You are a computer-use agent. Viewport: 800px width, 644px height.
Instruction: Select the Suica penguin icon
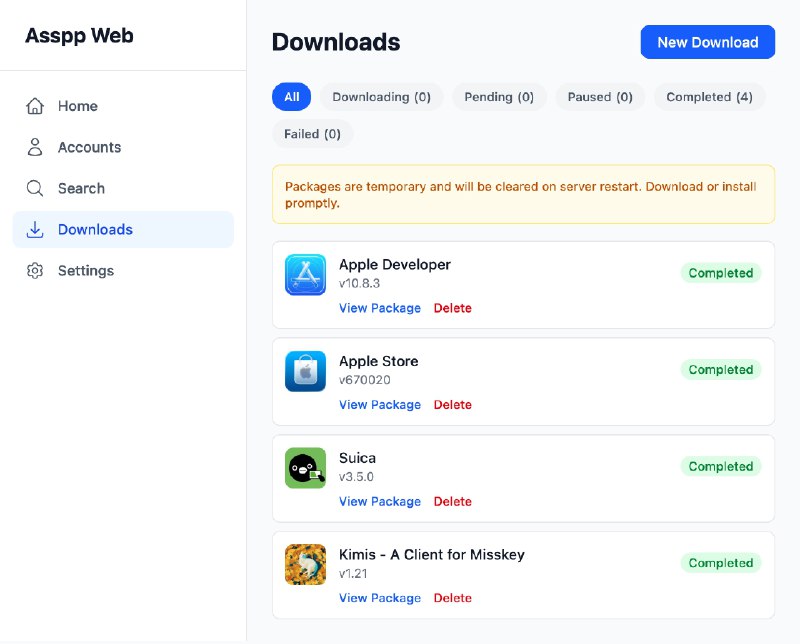305,467
